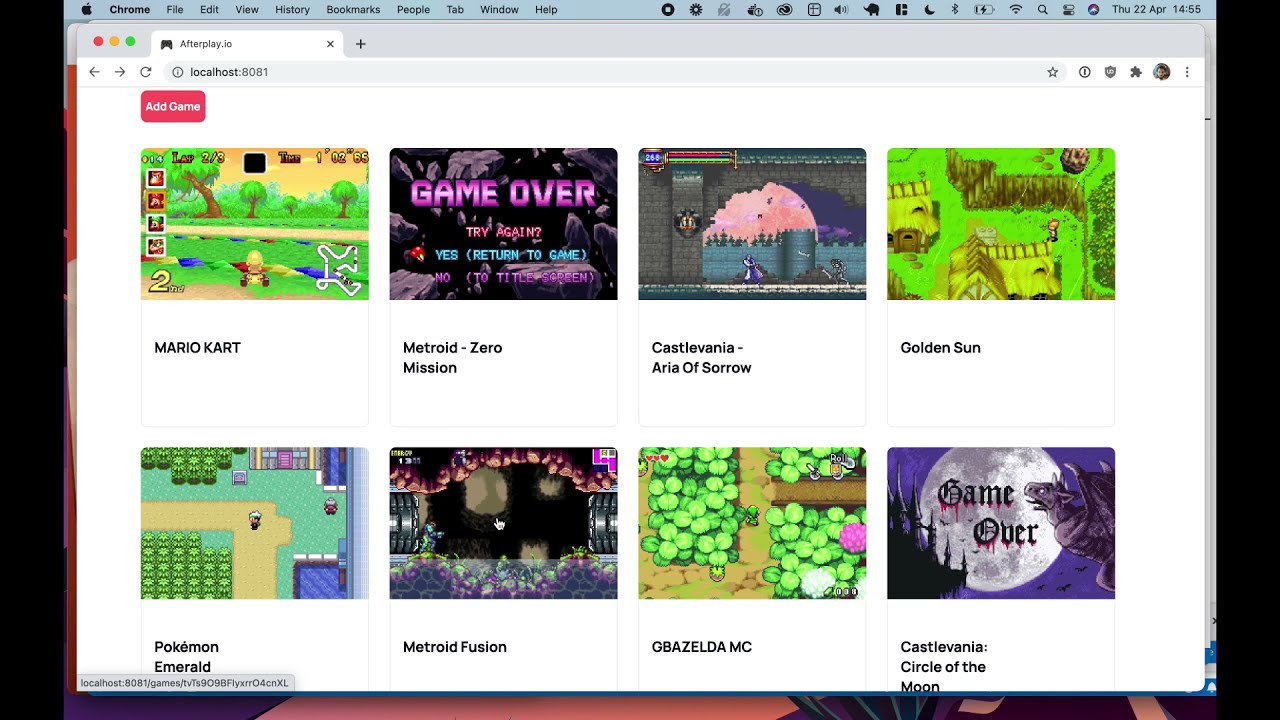
Task: Open the Chrome three-dot menu
Action: (1187, 72)
